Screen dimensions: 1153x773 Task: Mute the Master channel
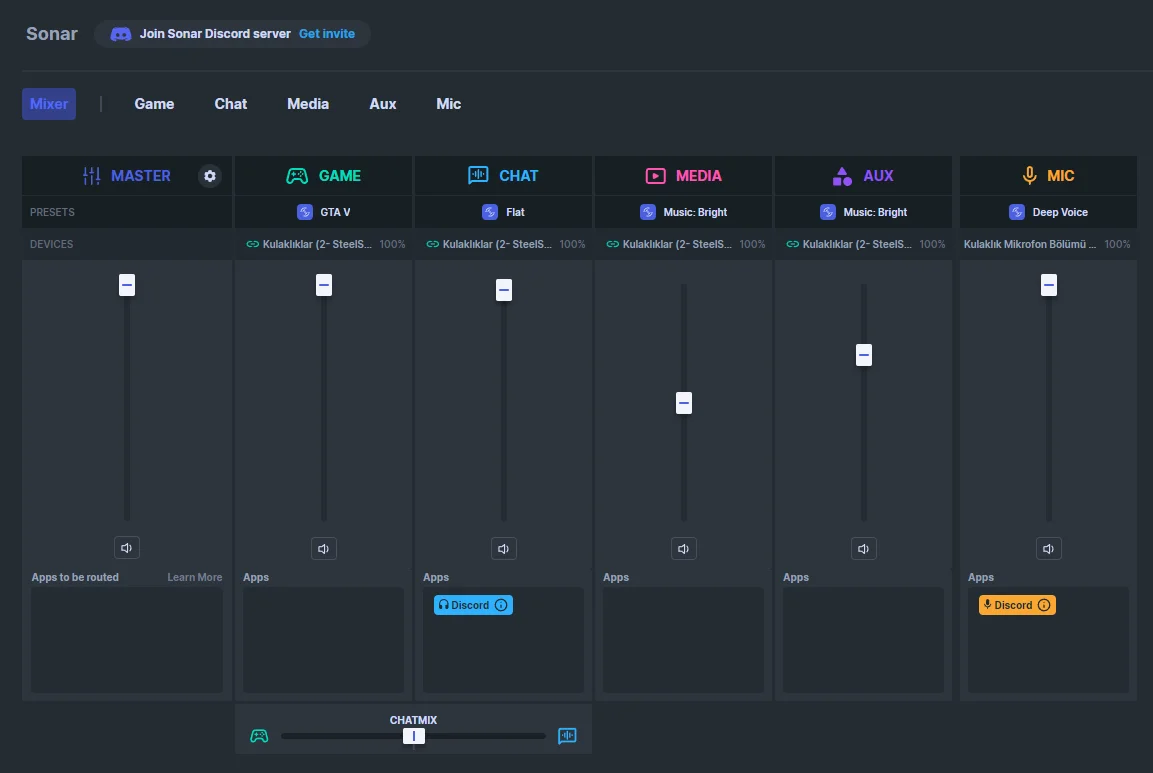click(126, 548)
